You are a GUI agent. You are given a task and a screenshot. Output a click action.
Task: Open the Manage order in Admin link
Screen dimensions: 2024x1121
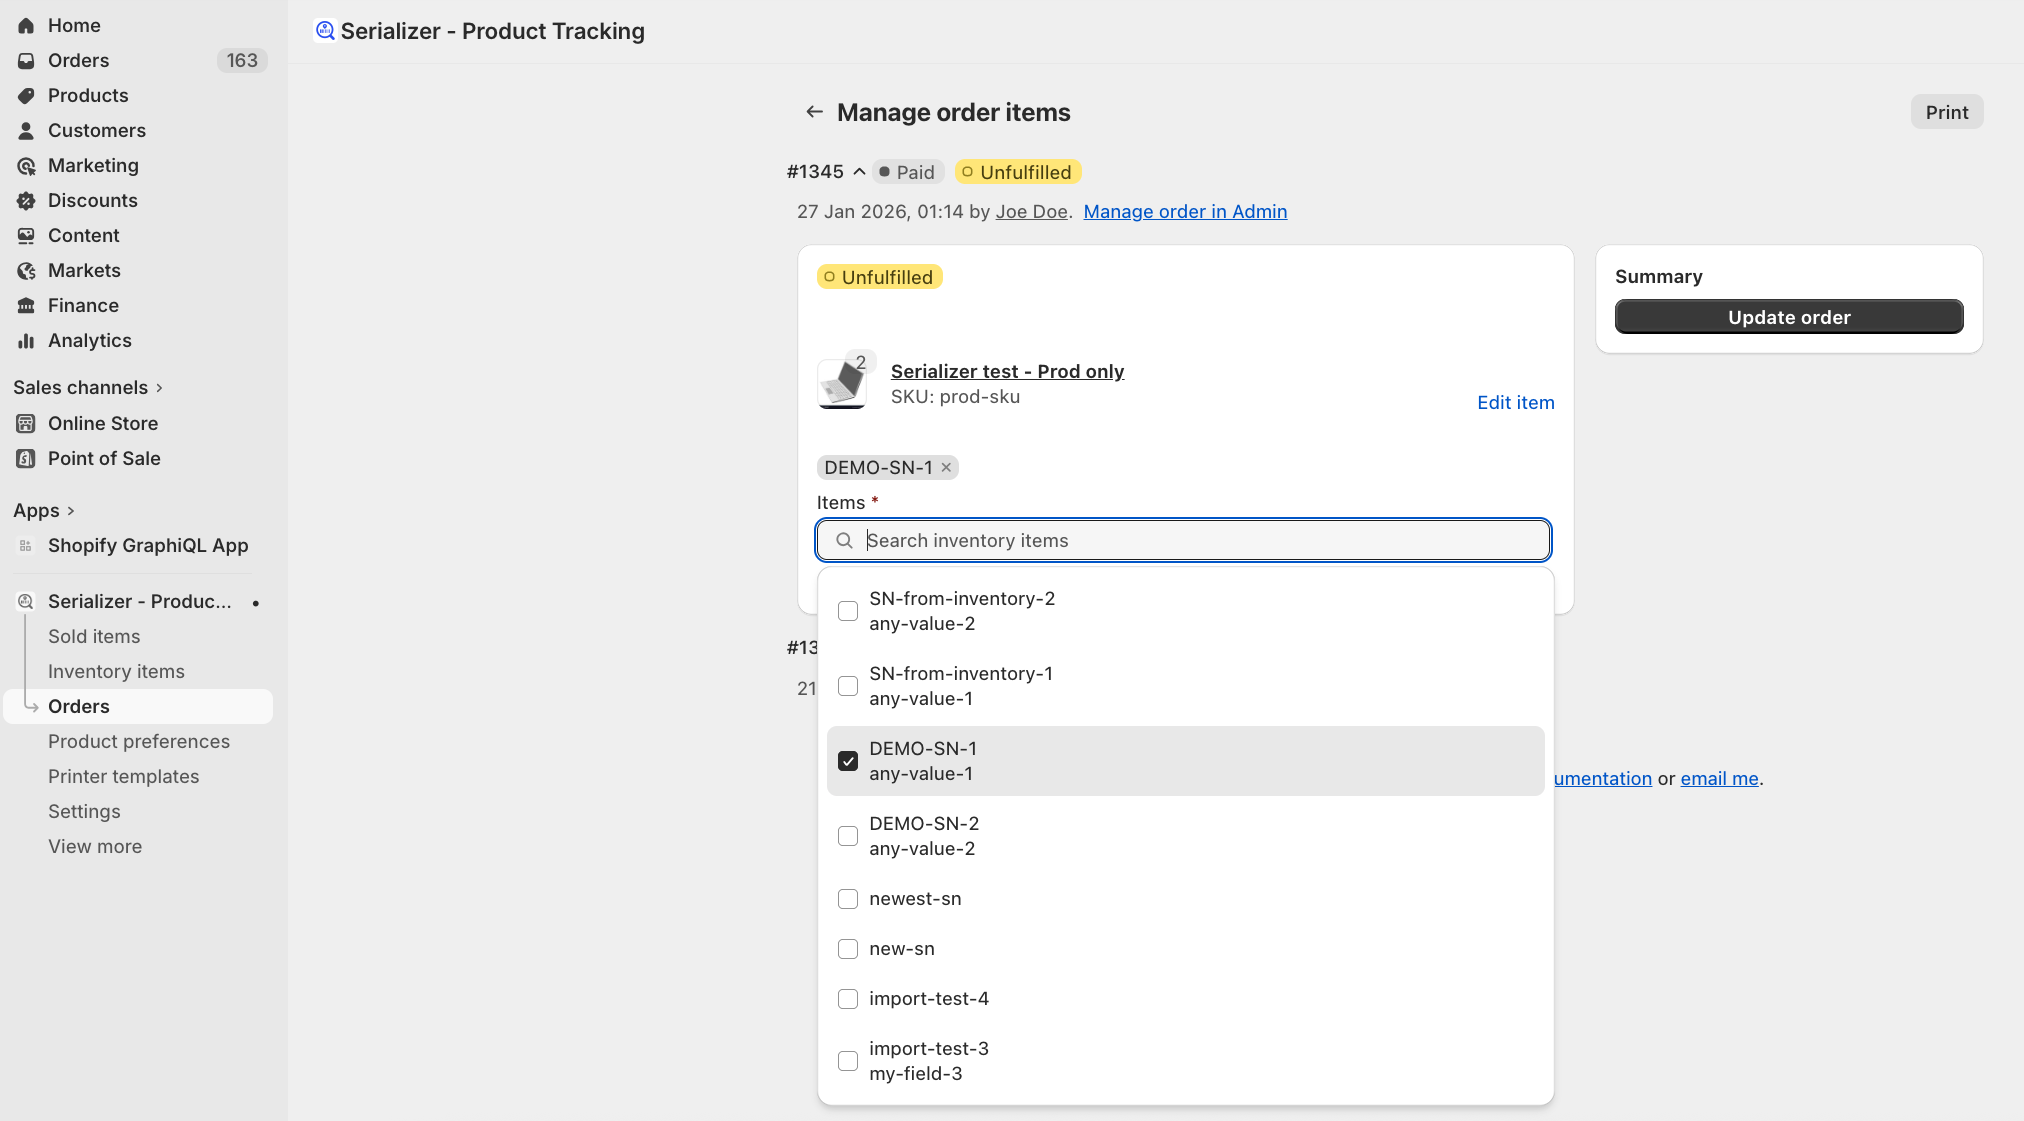(x=1185, y=212)
